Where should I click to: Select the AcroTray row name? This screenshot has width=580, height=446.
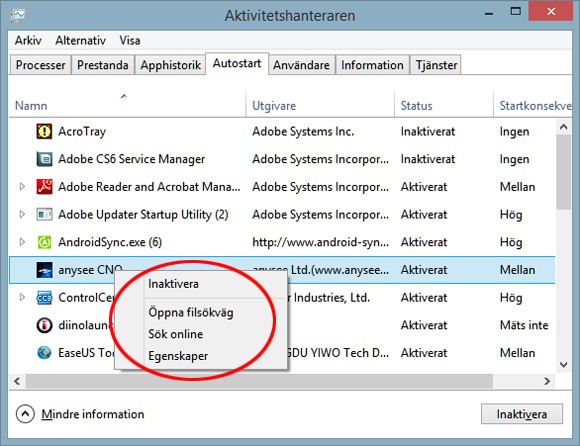tap(82, 132)
